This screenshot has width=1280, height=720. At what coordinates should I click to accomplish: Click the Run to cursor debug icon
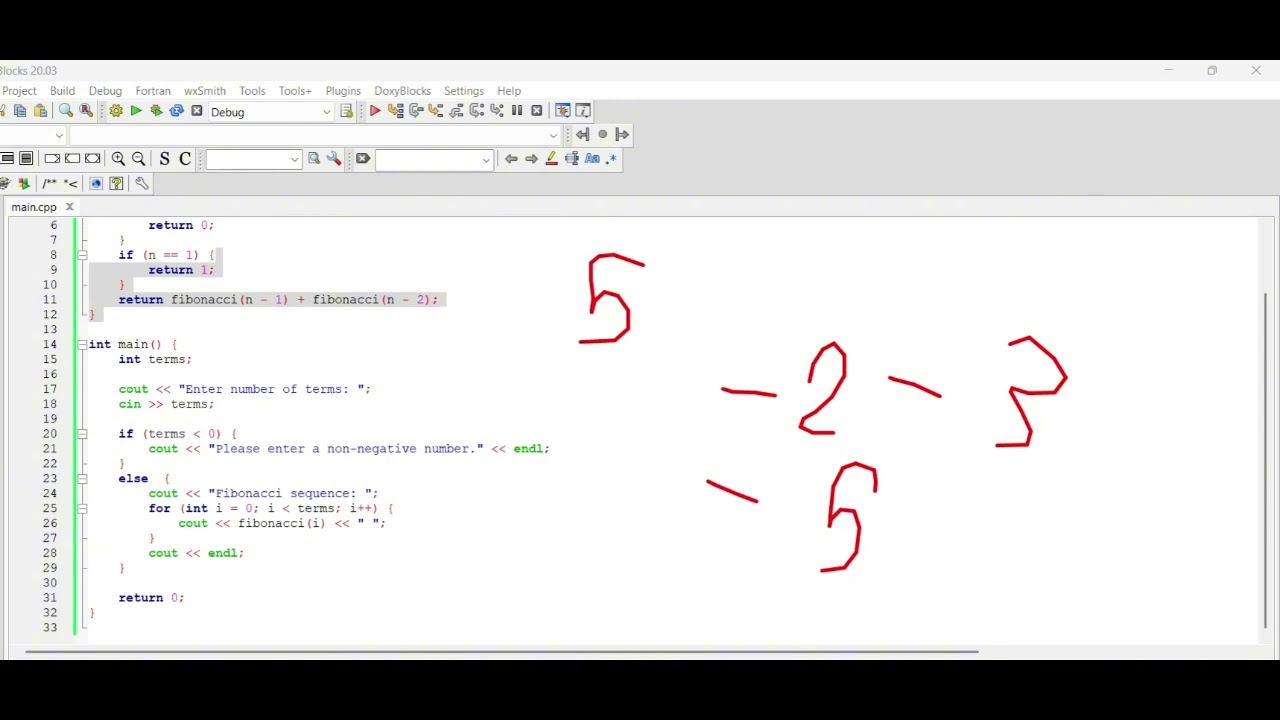point(395,111)
